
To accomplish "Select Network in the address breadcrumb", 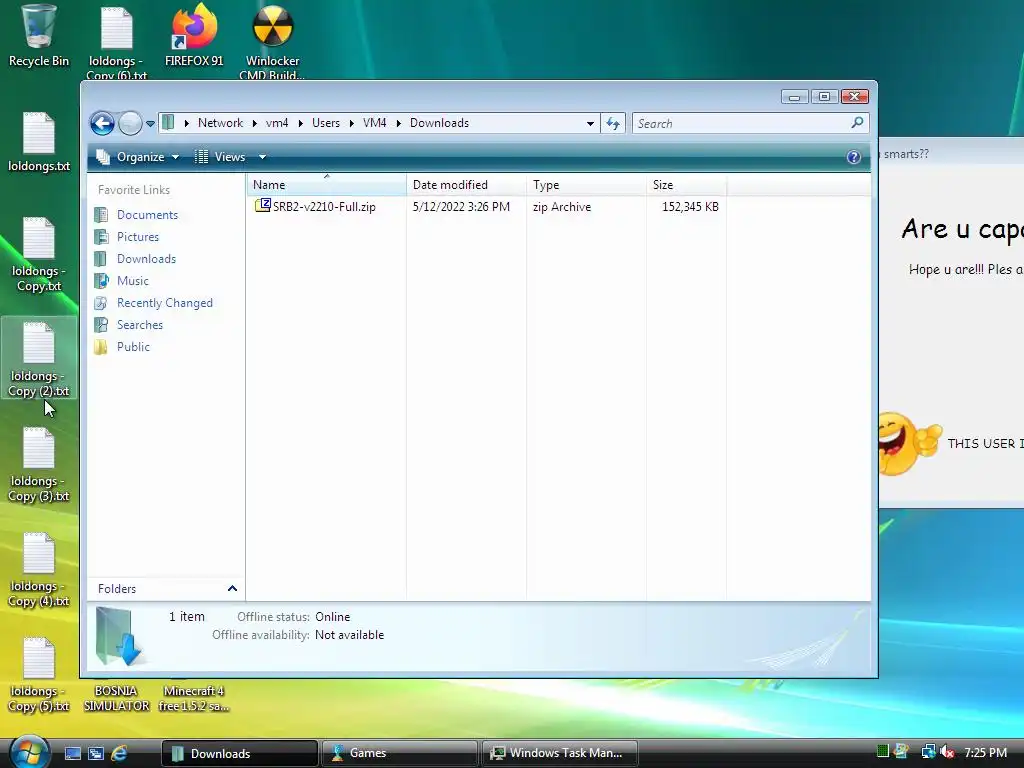I will coord(220,123).
